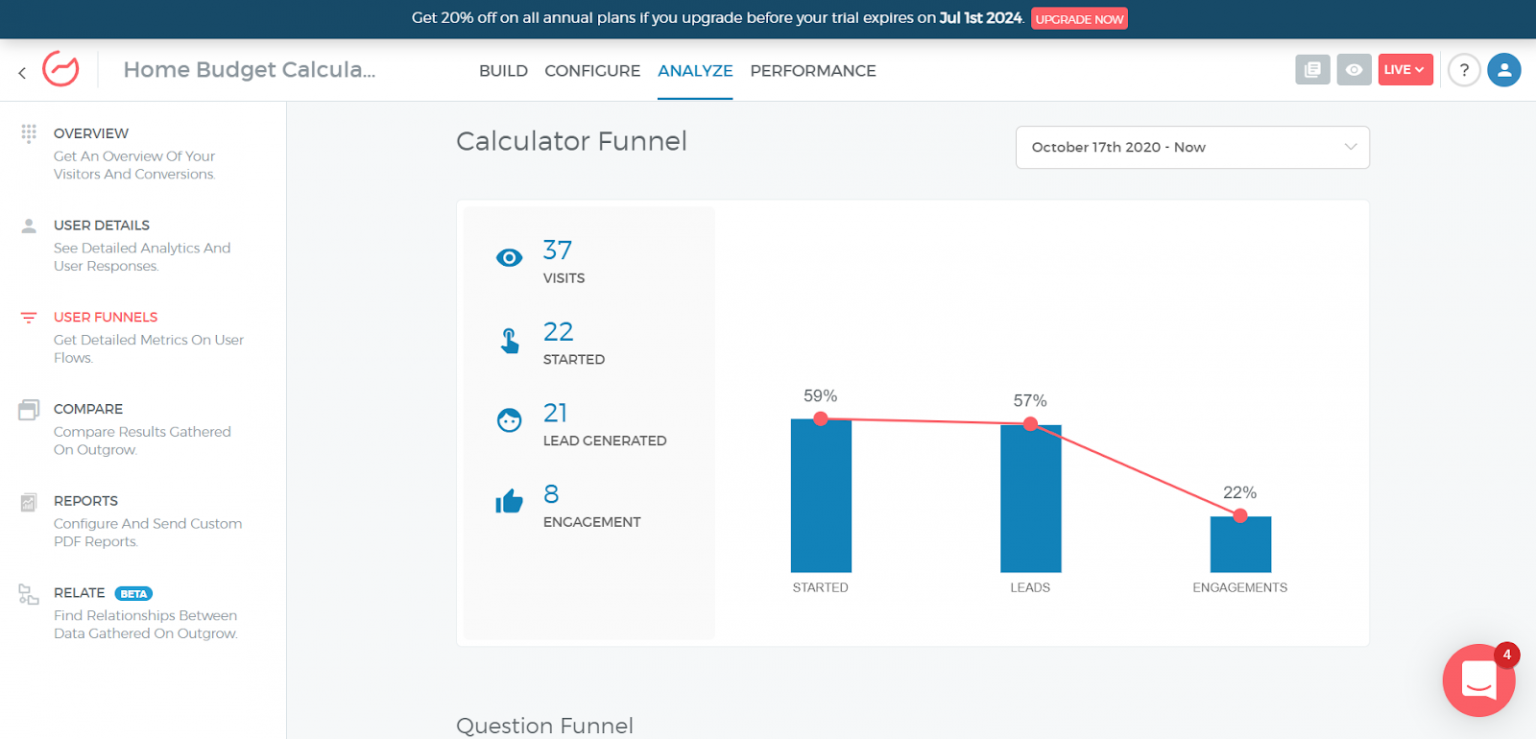1536x739 pixels.
Task: Click the UPGRADE NOW button
Action: tap(1079, 19)
